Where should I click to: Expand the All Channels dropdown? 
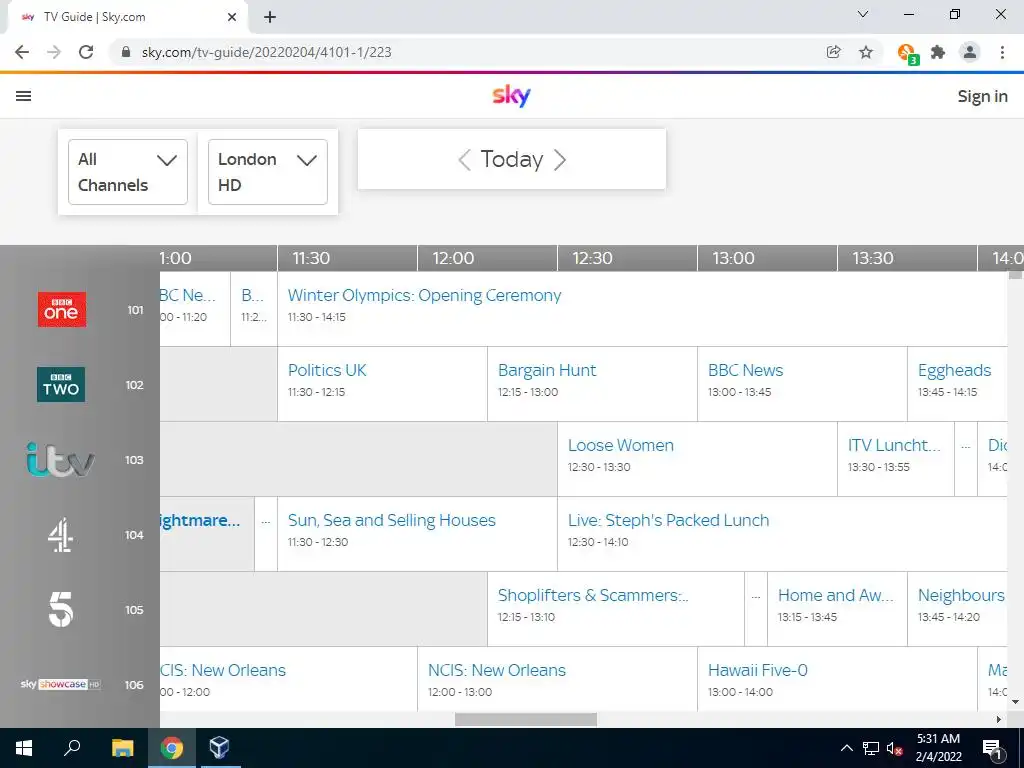(x=128, y=172)
